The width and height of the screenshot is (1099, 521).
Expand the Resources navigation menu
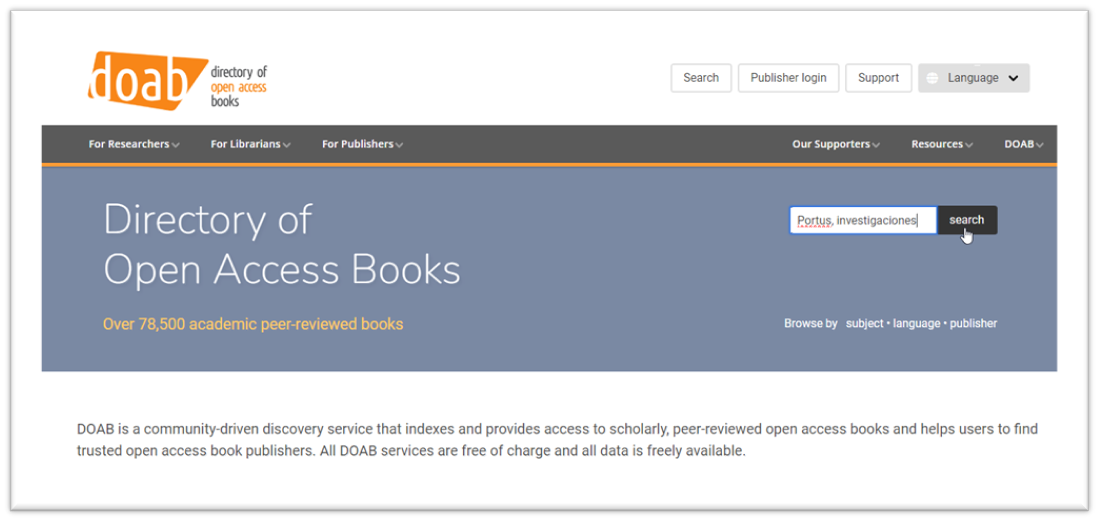[x=941, y=144]
